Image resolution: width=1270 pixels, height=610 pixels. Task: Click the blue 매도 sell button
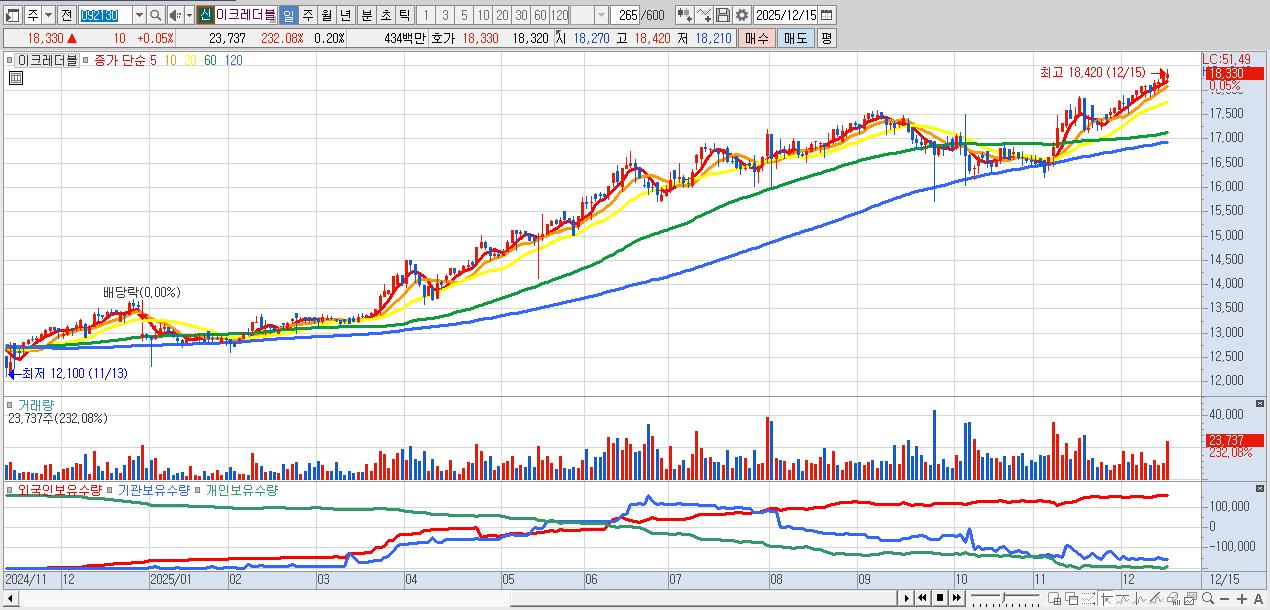(795, 38)
